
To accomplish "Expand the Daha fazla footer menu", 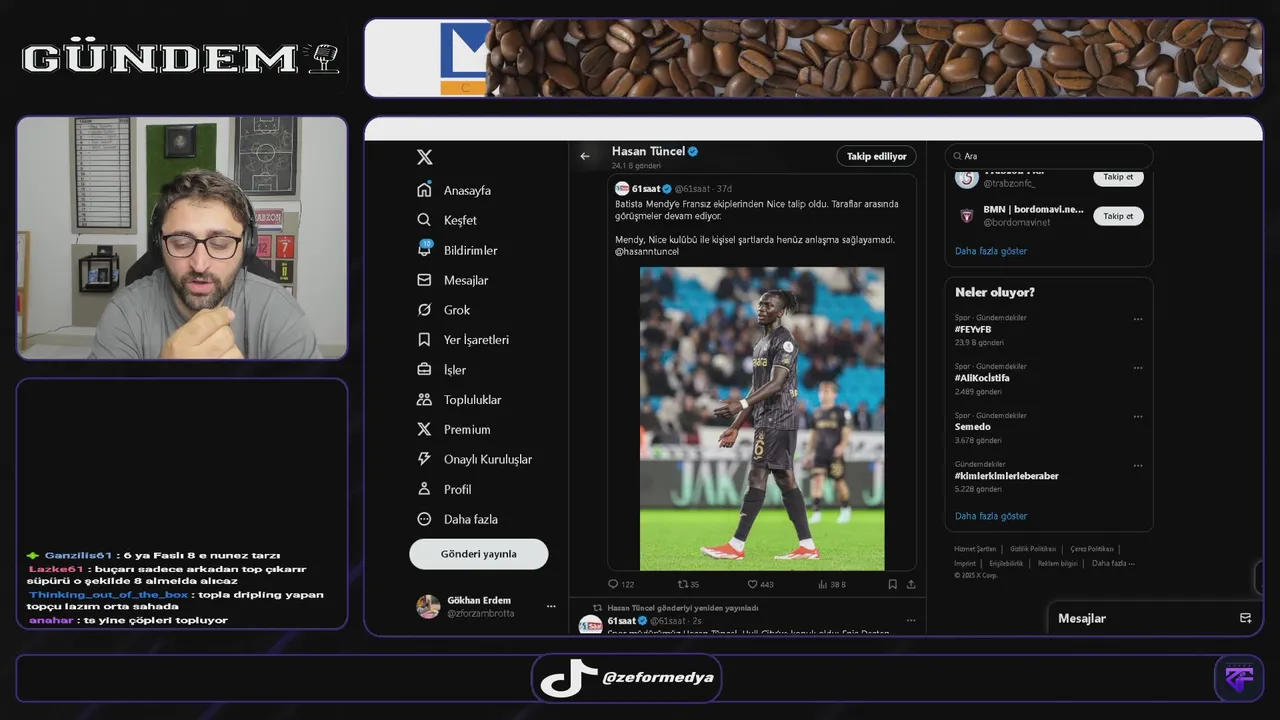I will 1113,563.
